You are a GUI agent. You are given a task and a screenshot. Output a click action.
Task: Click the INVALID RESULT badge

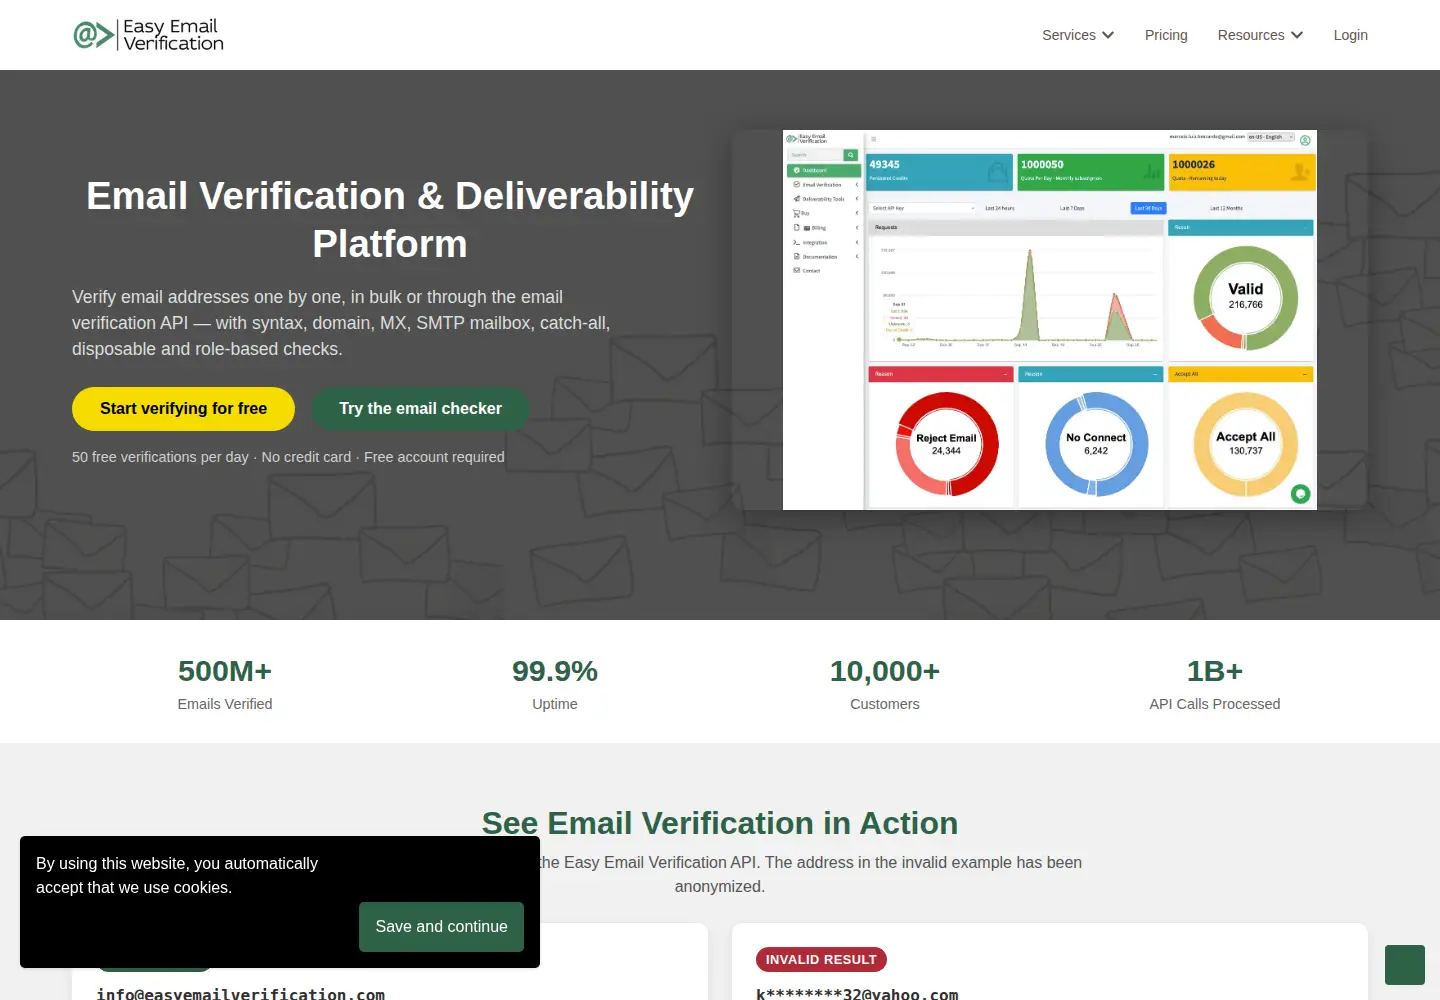pos(821,960)
